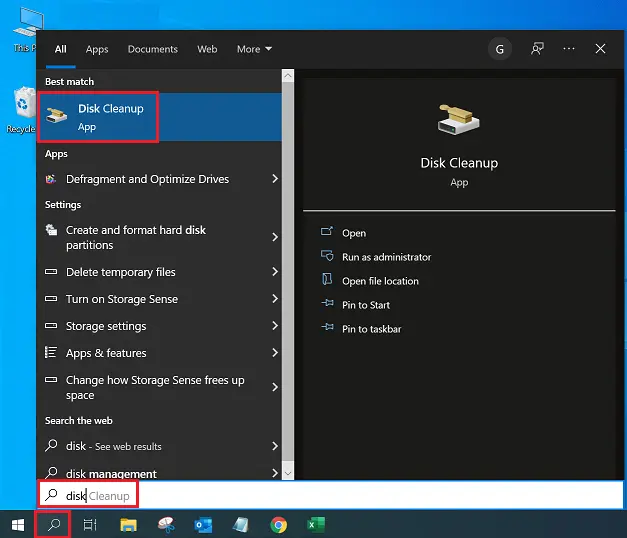627x538 pixels.
Task: Open the More filter dropdown
Action: pyautogui.click(x=254, y=49)
